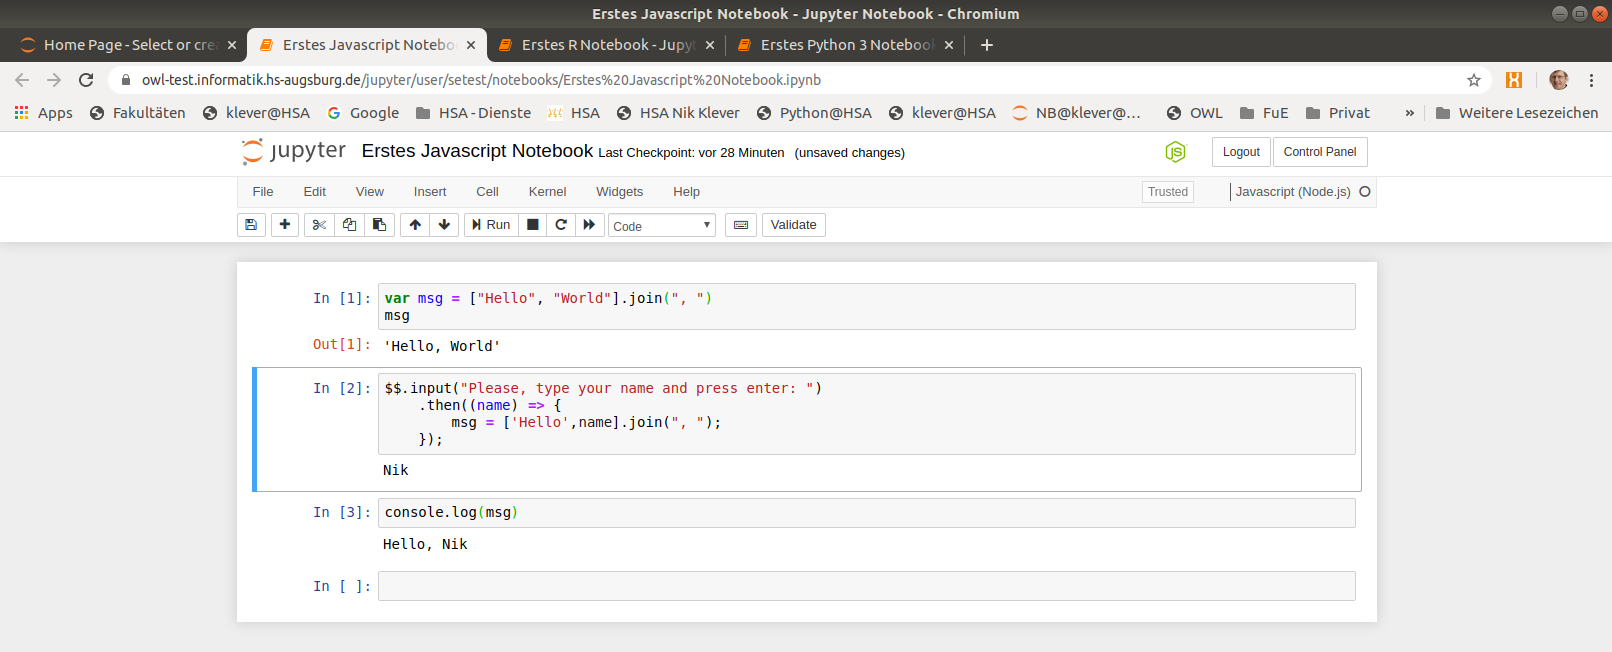Viewport: 1612px width, 652px height.
Task: Paste cells below with the clipboard icon
Action: coord(379,225)
